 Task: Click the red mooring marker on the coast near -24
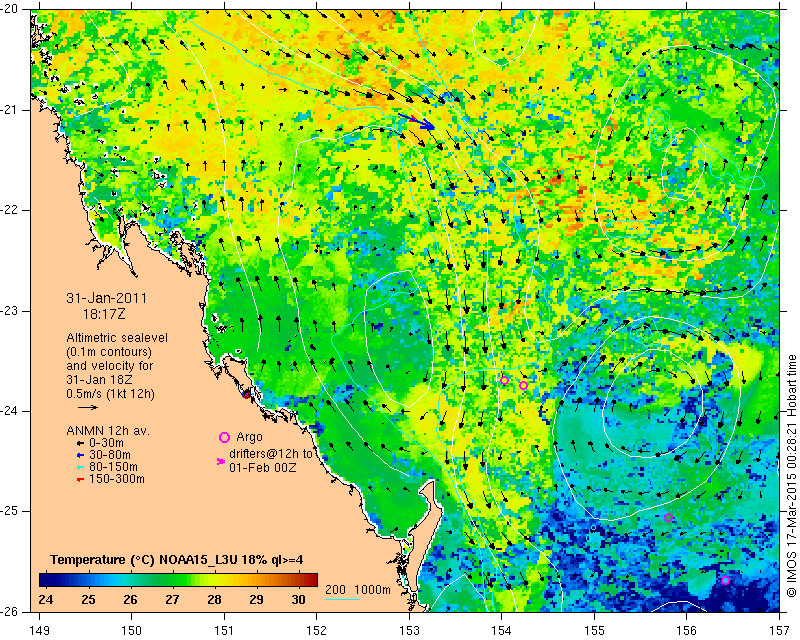(x=246, y=395)
